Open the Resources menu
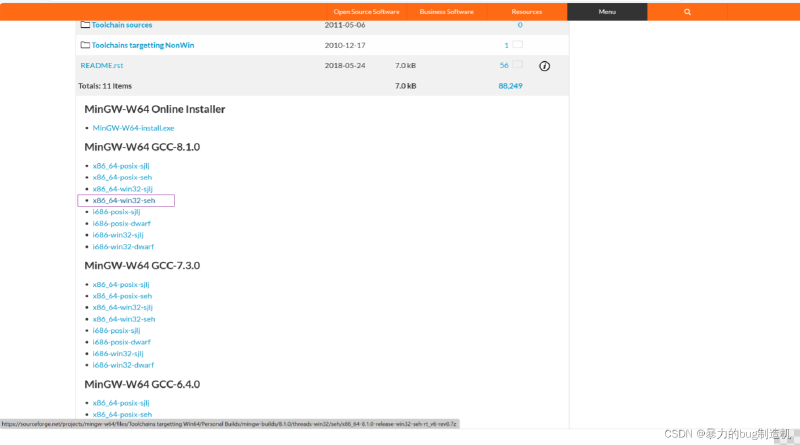The image size is (800, 445). [527, 12]
